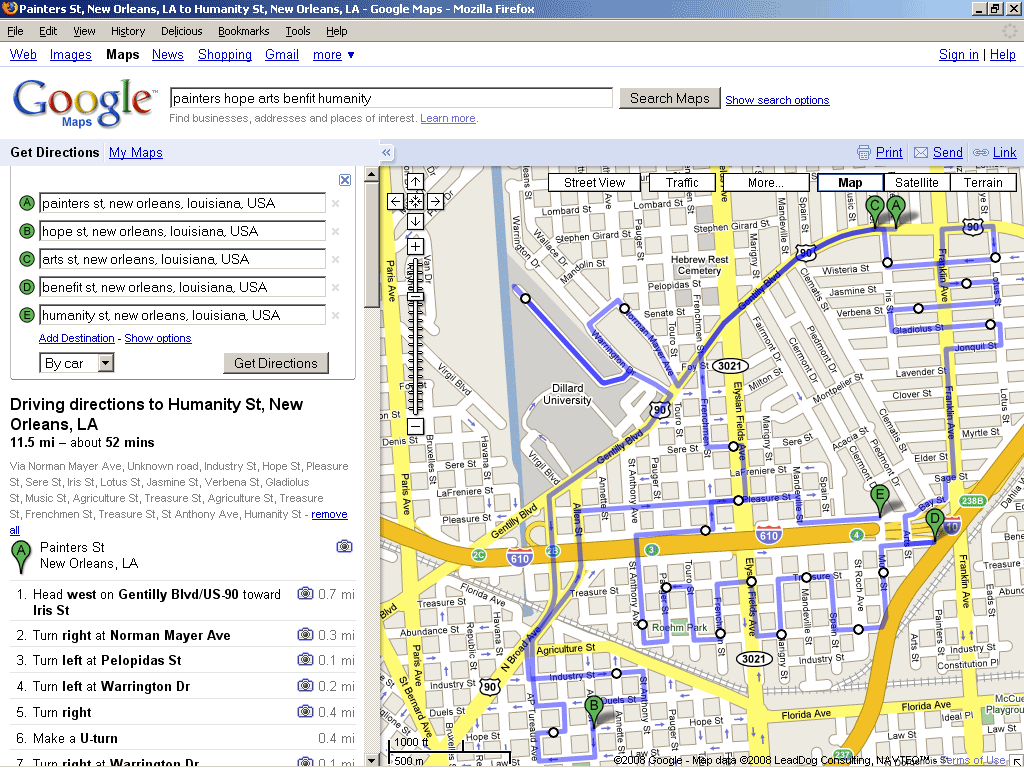Image resolution: width=1024 pixels, height=768 pixels.
Task: Switch map to Terrain view
Action: [x=983, y=183]
